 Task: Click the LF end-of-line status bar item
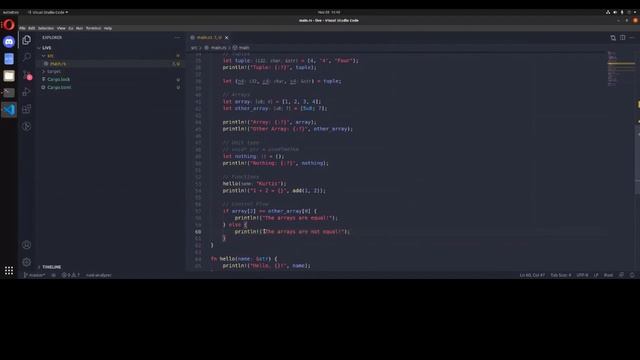pos(596,275)
